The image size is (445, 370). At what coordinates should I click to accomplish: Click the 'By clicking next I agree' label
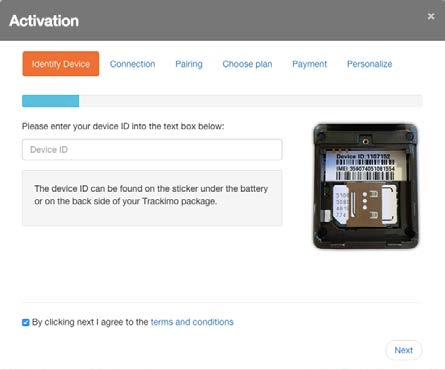point(90,322)
